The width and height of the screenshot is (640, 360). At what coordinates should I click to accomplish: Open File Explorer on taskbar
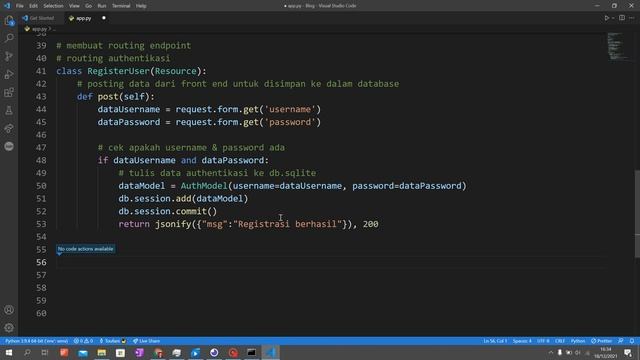(x=102, y=352)
